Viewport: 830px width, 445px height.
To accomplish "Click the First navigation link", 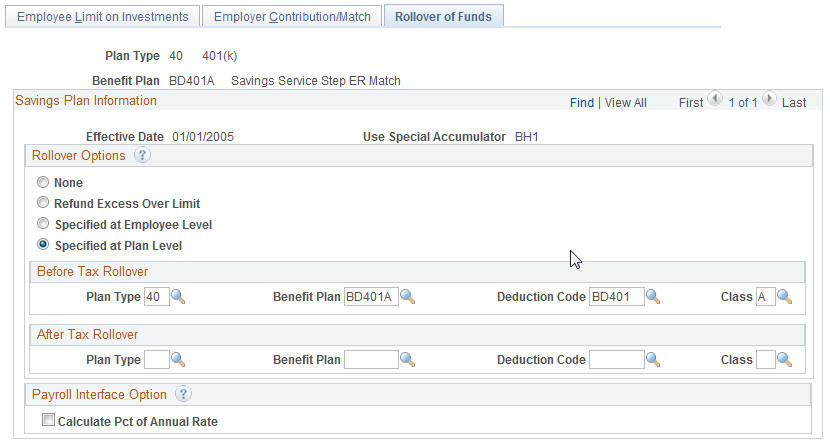I will click(x=691, y=103).
